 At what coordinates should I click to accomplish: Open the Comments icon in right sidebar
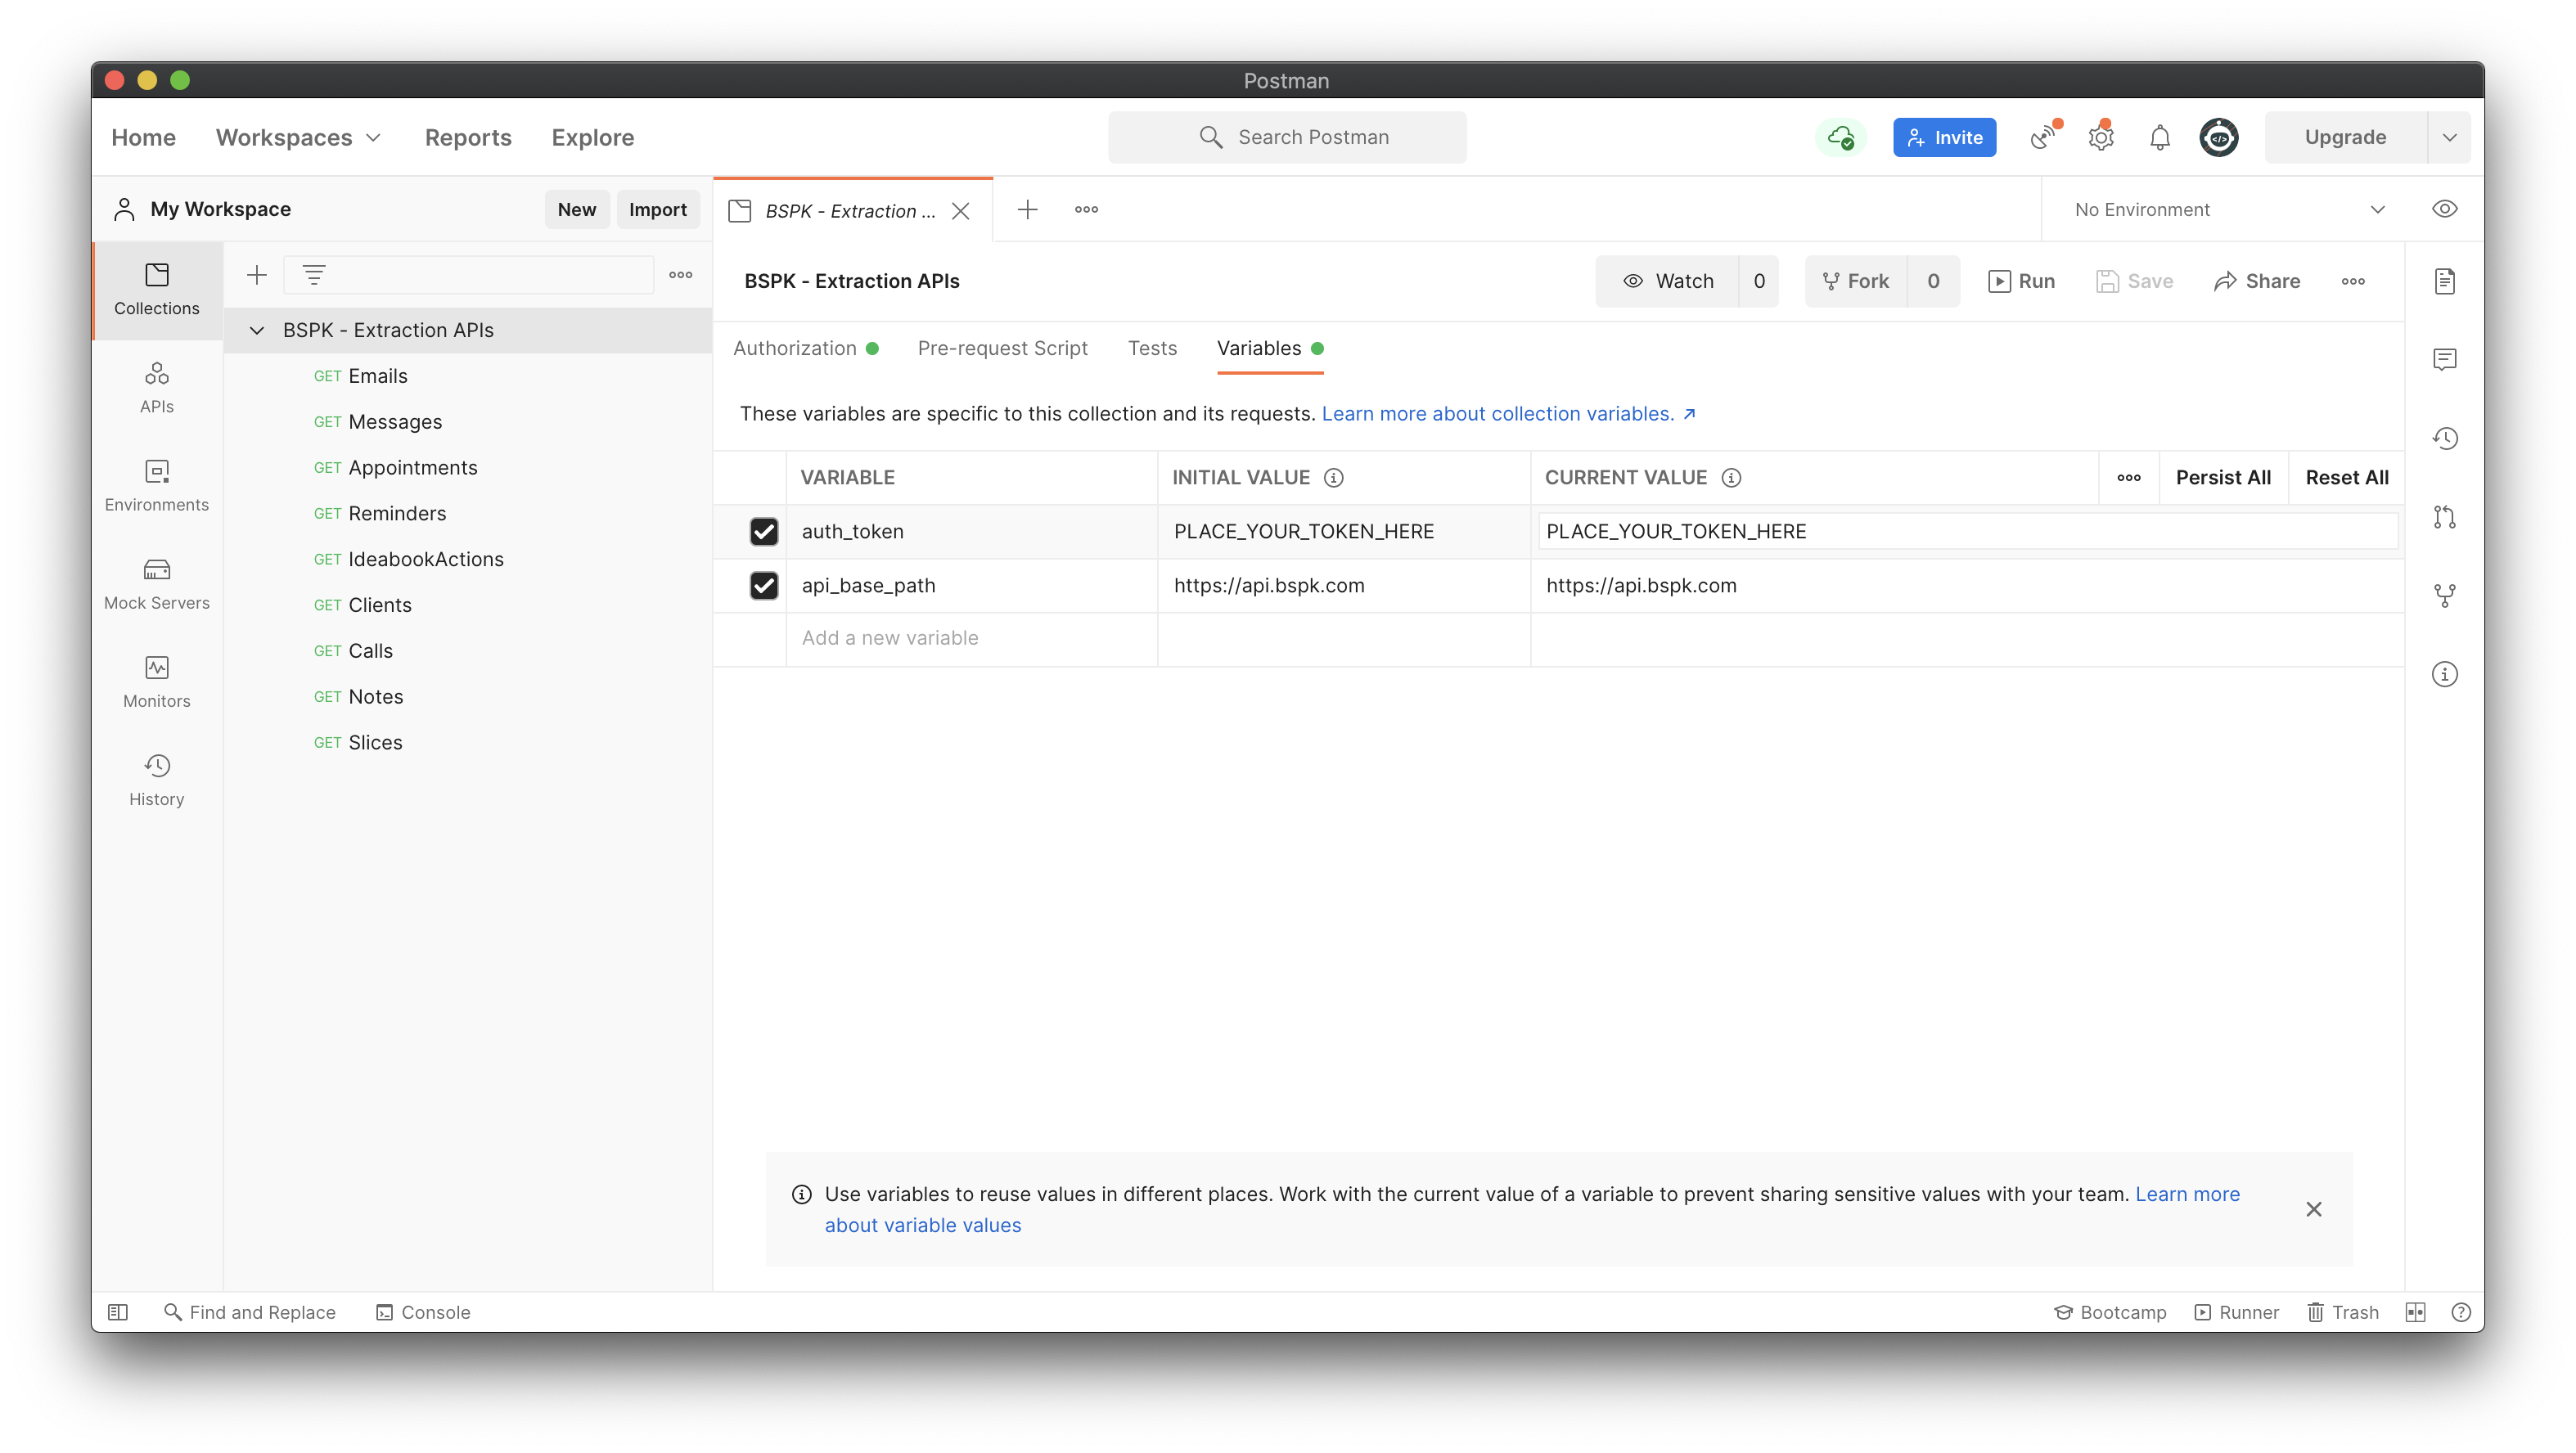coord(2444,359)
